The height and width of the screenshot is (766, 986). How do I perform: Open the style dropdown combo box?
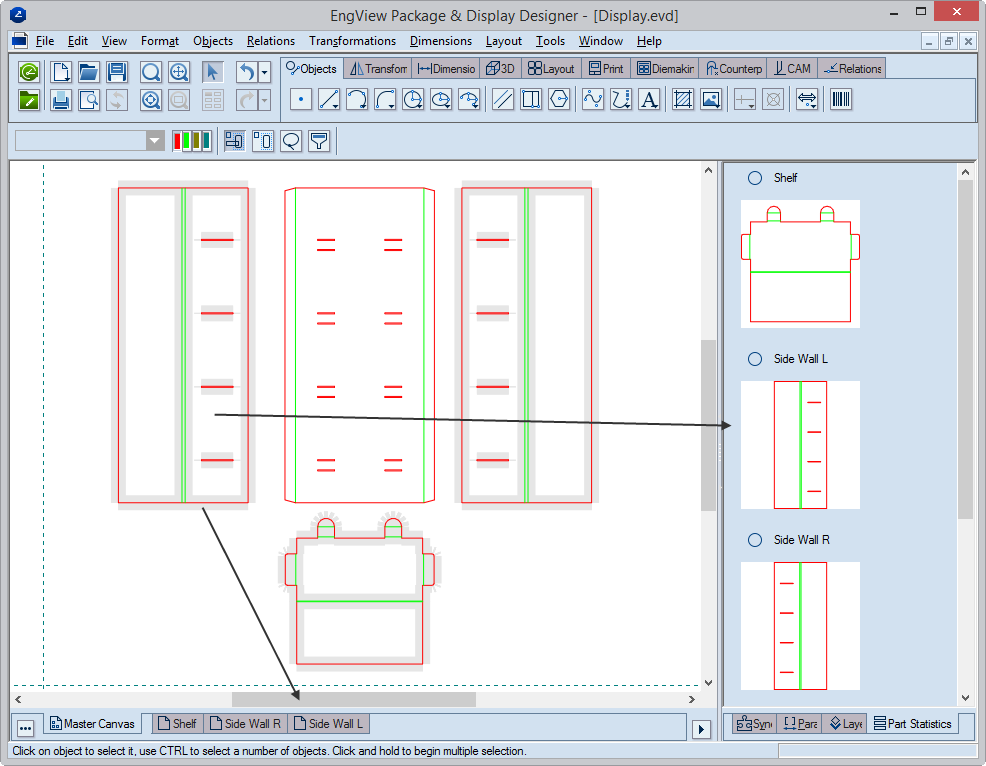154,141
